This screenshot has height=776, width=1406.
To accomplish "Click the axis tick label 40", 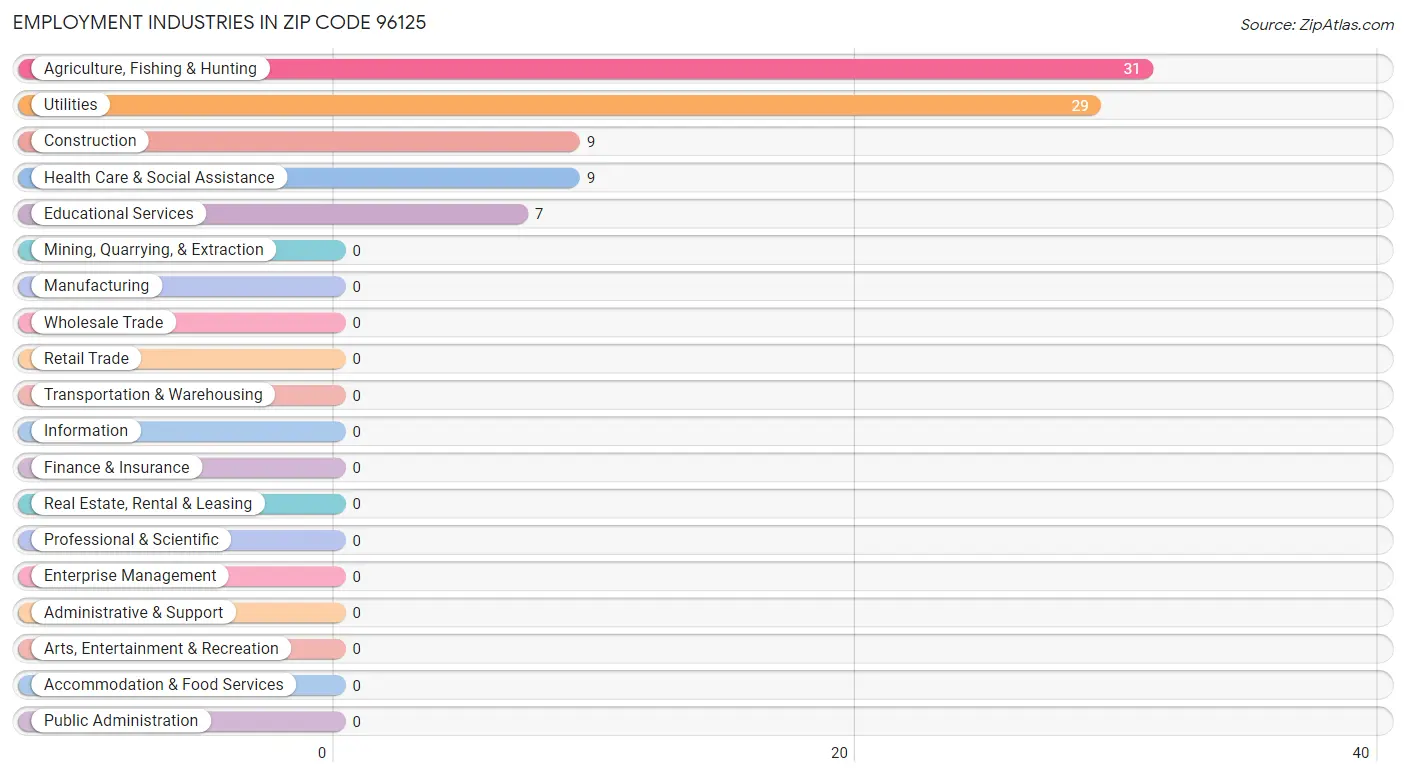I will pos(1360,753).
